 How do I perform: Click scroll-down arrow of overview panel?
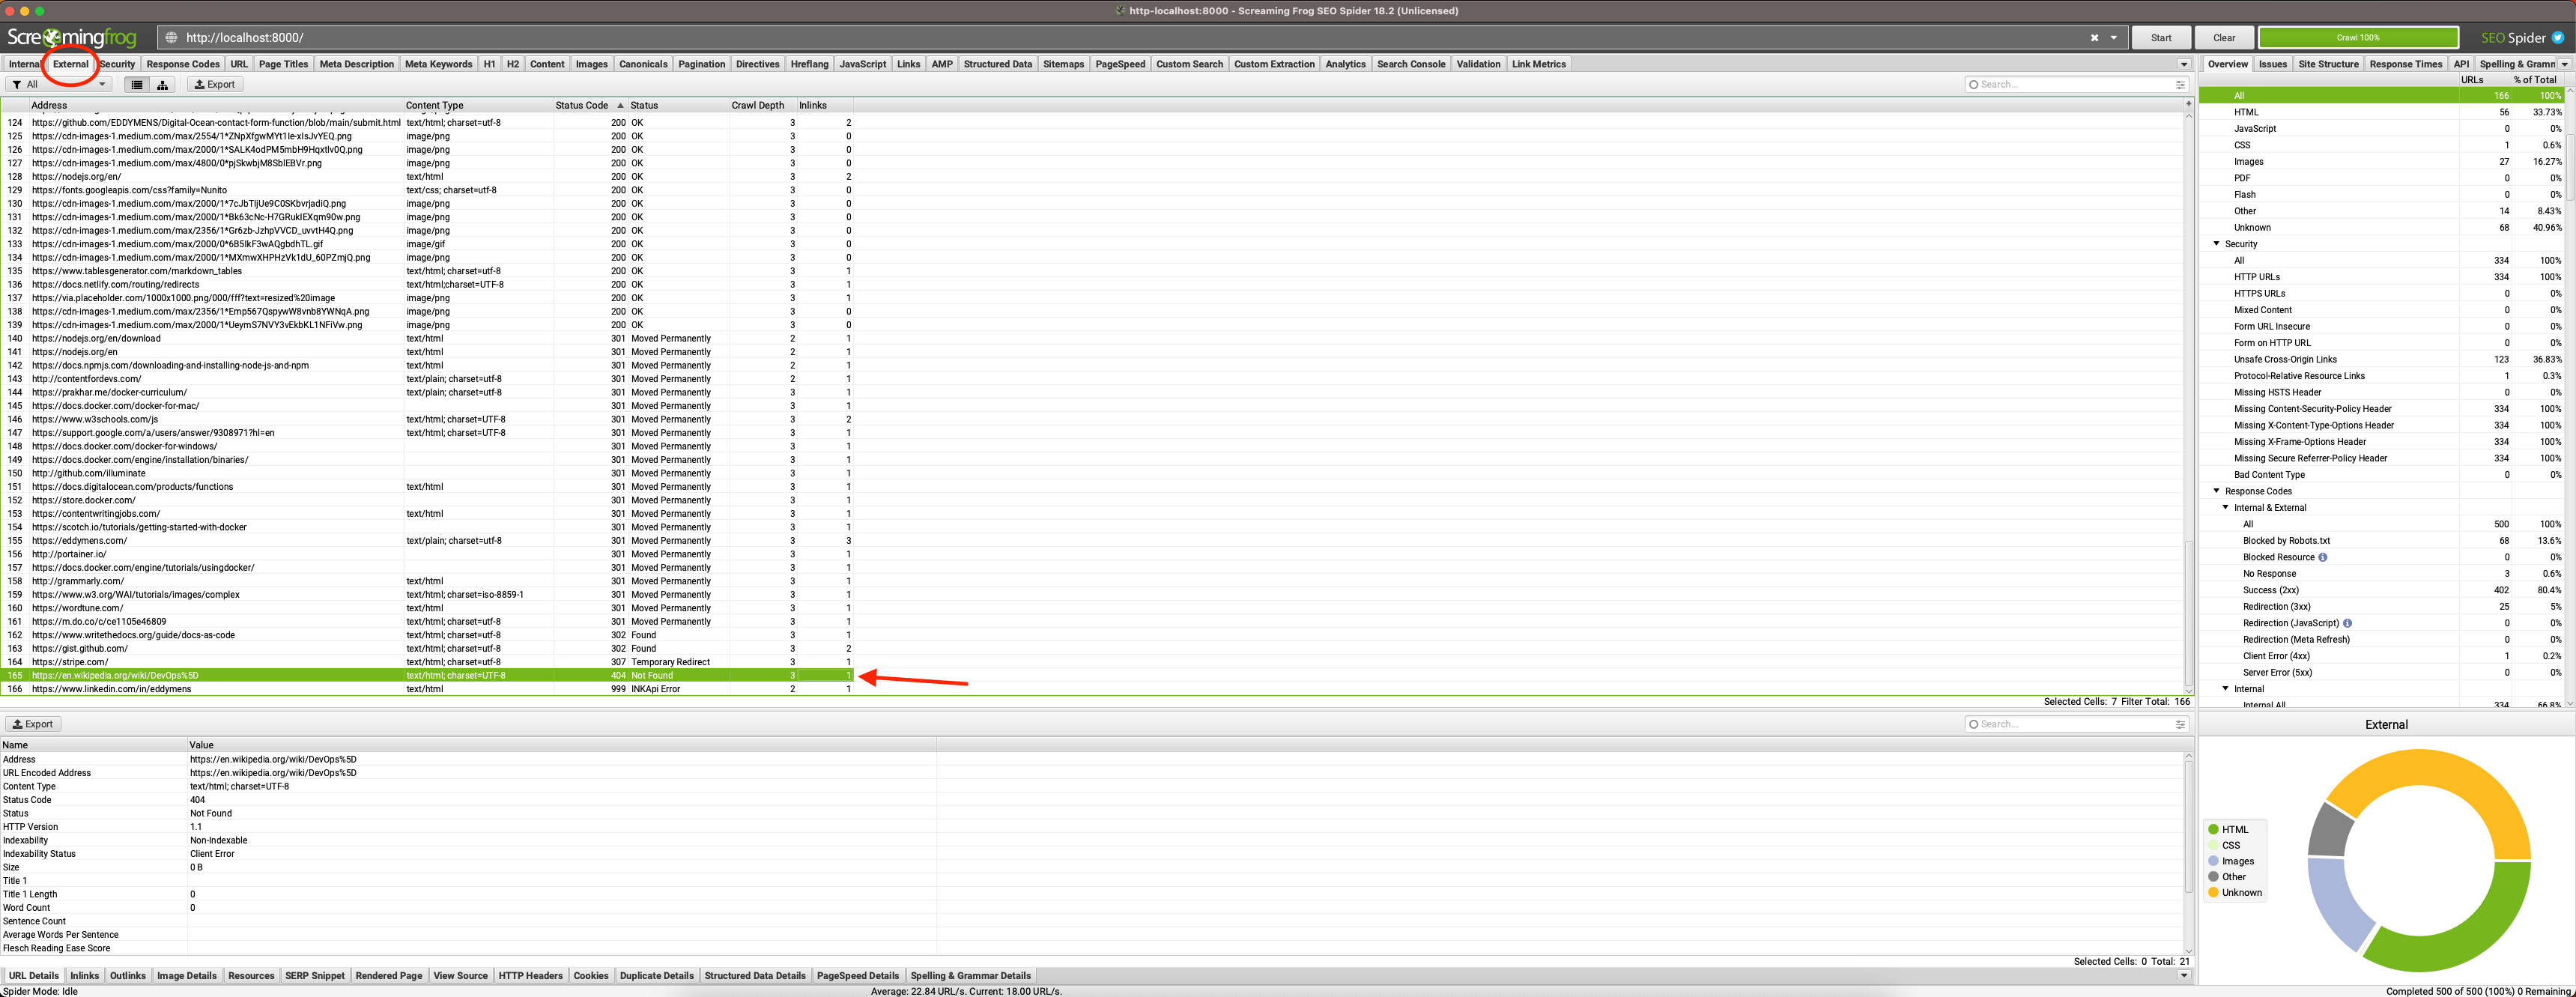point(2570,703)
